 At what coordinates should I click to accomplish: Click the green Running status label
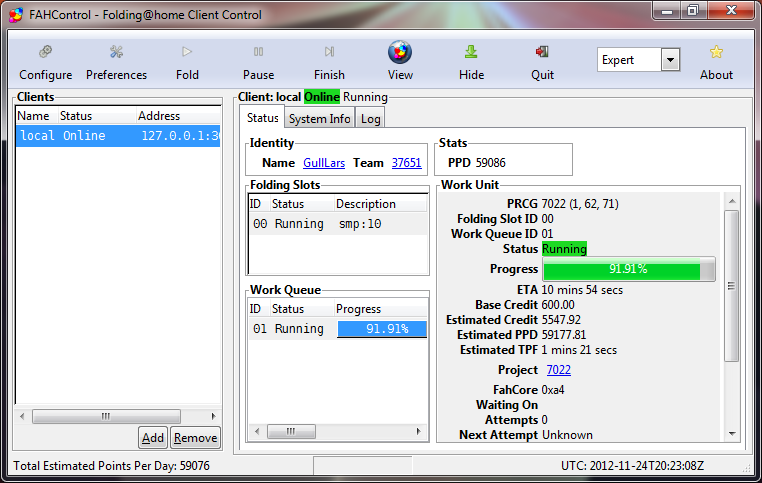(564, 249)
